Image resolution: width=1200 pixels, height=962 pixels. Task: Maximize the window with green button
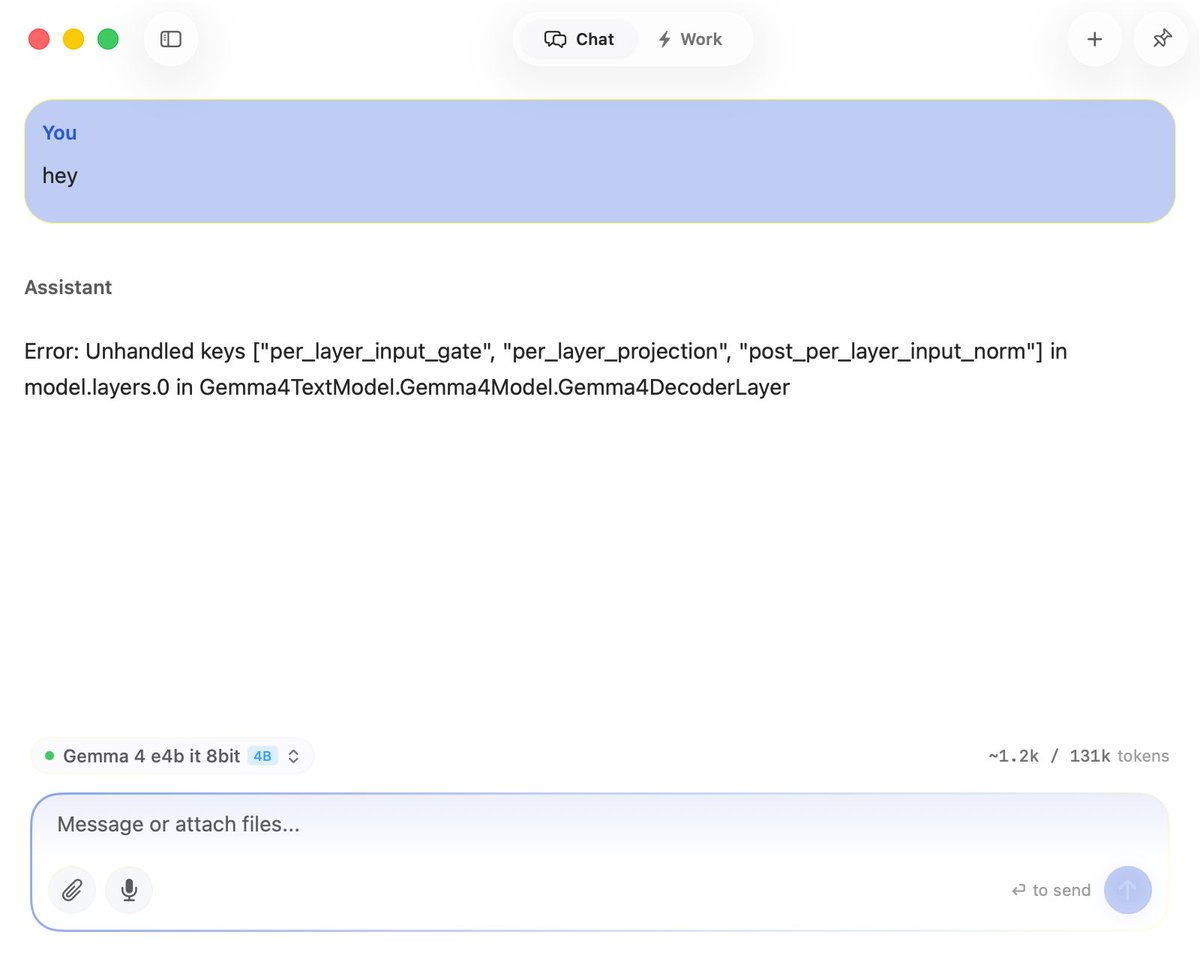(x=108, y=39)
